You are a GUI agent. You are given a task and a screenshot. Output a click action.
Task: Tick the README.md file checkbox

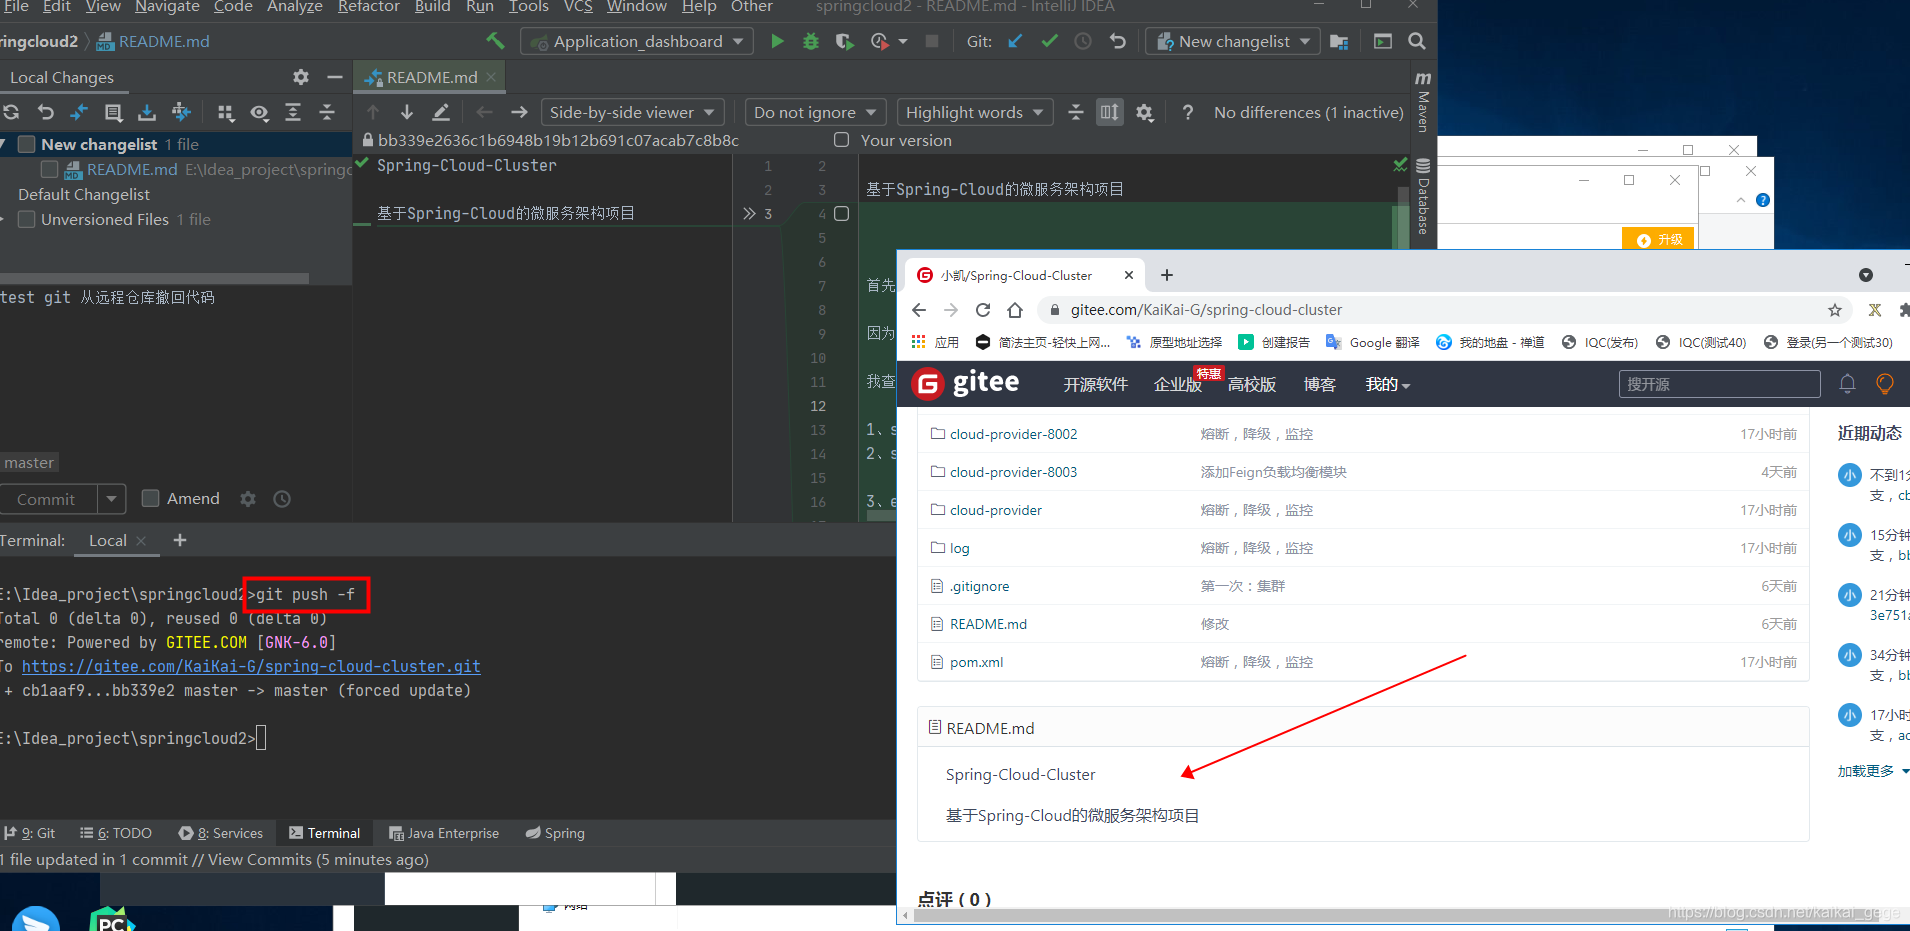[49, 169]
